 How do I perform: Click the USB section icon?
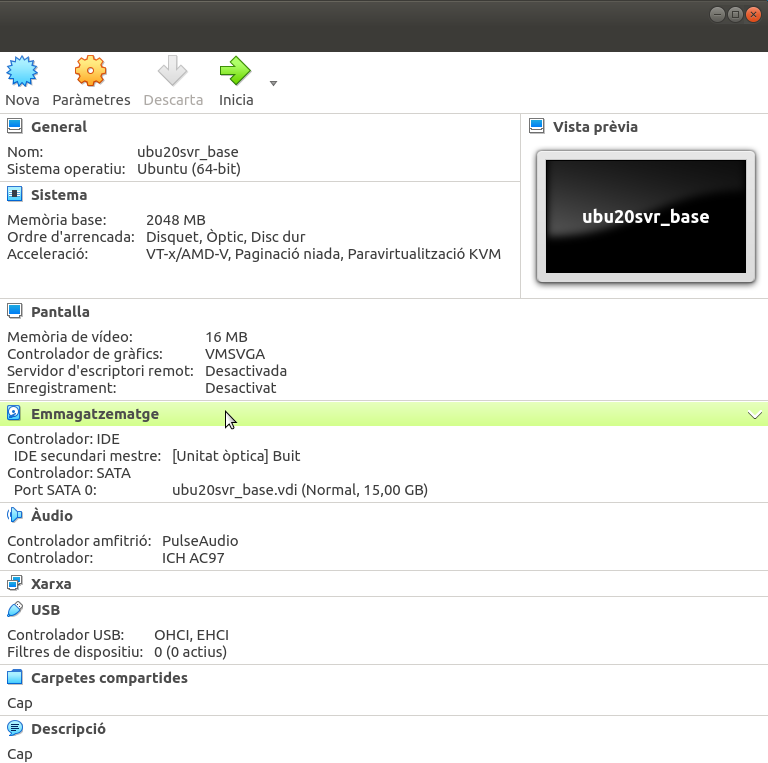coord(15,609)
